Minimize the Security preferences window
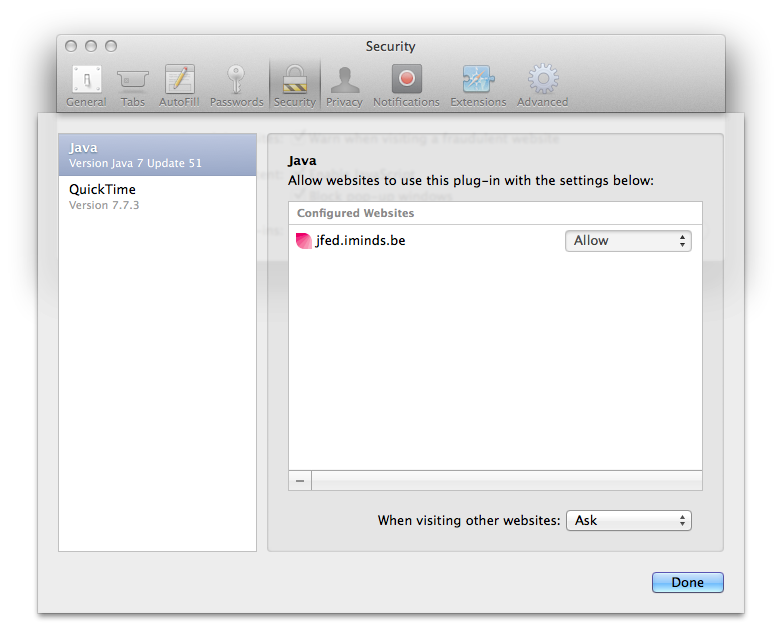This screenshot has height=624, width=782. (x=91, y=46)
